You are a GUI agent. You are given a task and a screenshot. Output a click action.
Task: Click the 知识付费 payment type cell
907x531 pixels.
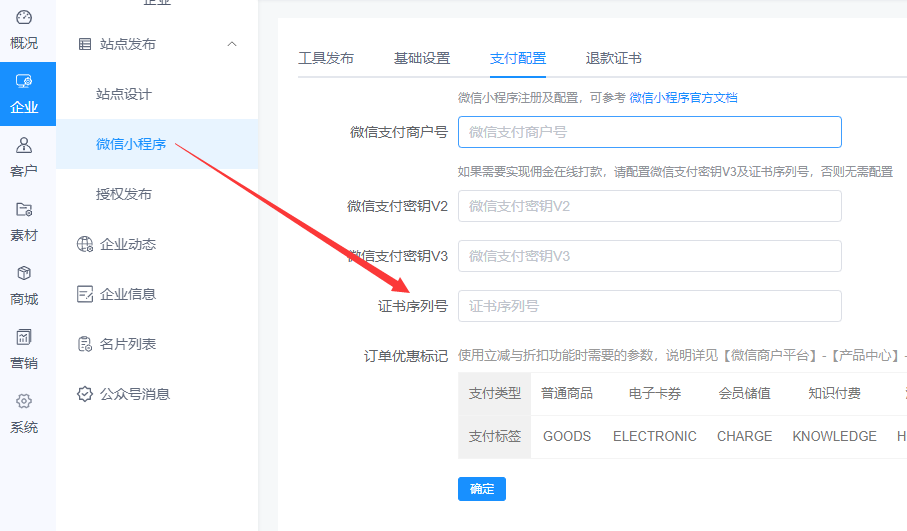834,393
